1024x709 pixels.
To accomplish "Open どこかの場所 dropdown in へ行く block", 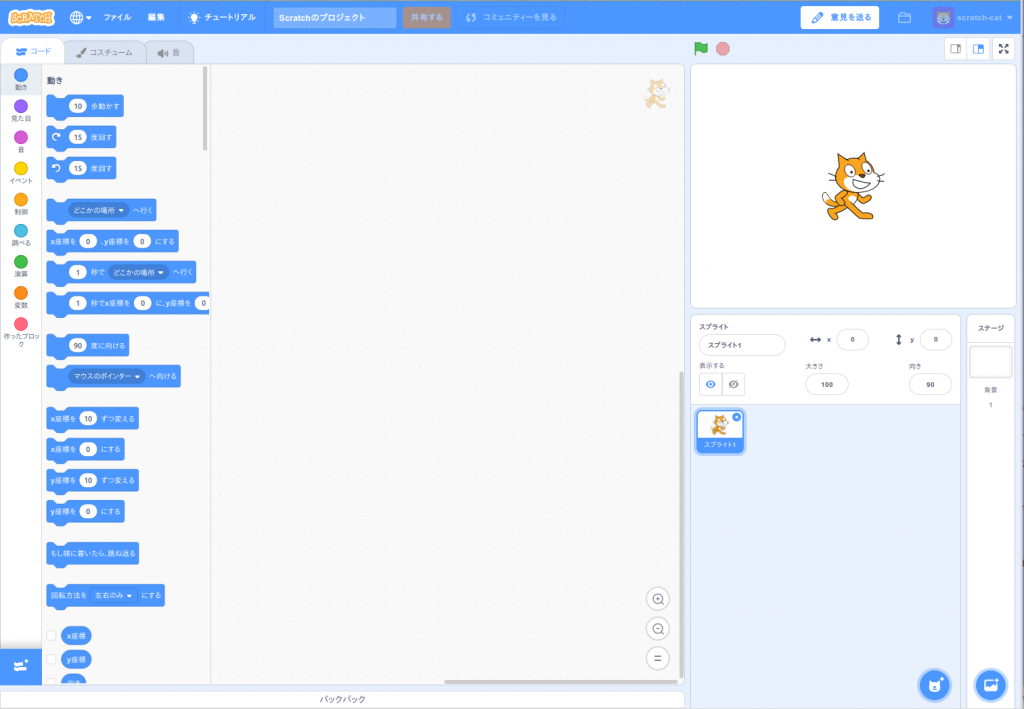I will coord(99,210).
